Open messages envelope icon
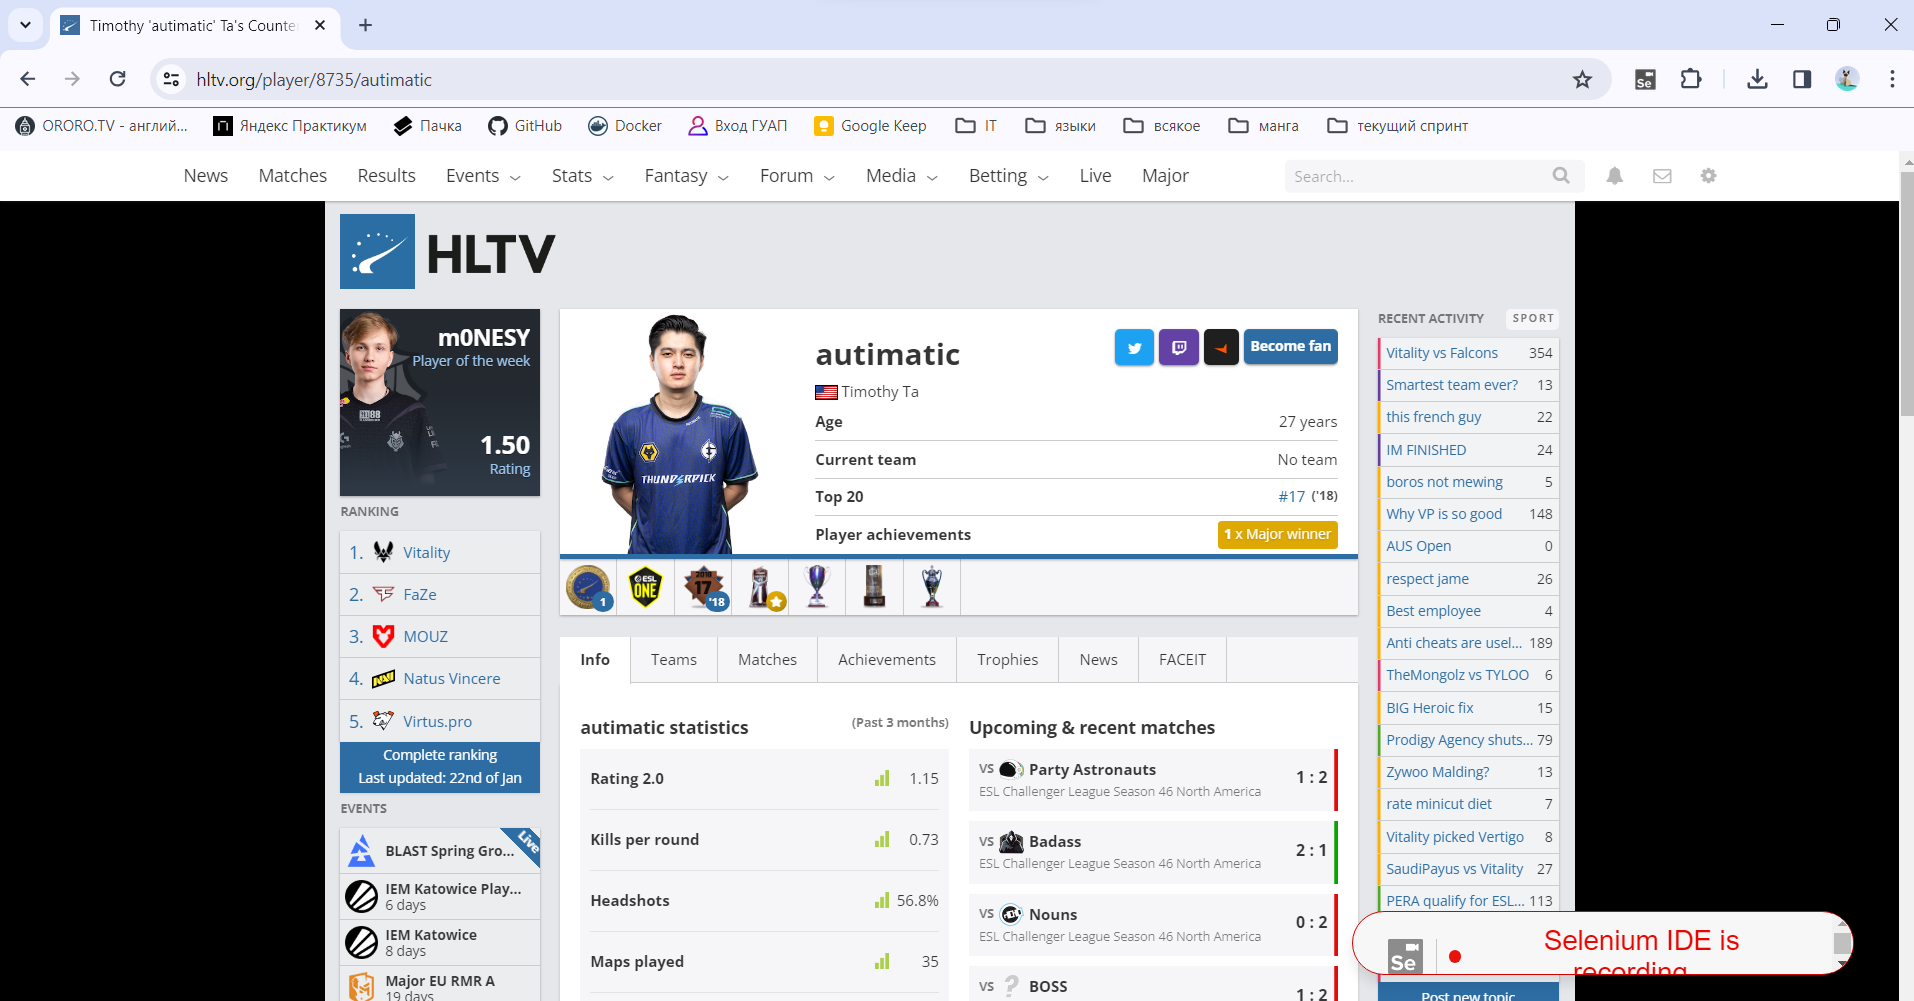Screen dimensions: 1914x1001 click(x=1662, y=176)
